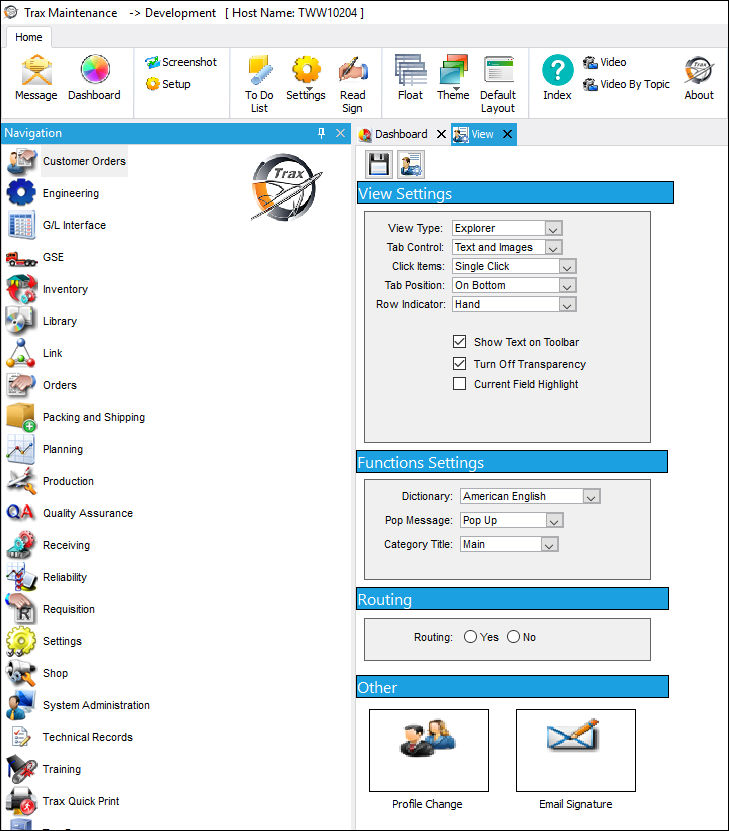
Task: Uncheck Show Text on Toolbar
Action: tap(459, 342)
